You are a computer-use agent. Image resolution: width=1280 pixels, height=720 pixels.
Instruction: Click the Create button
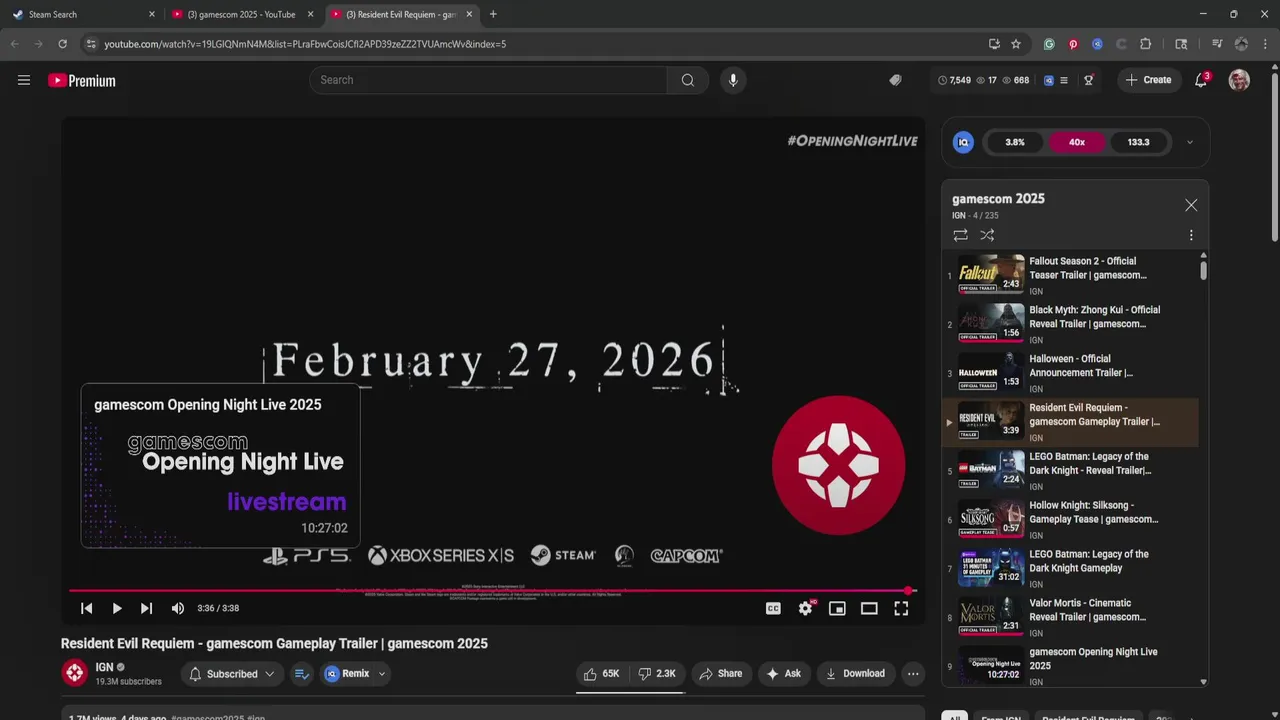click(1149, 80)
